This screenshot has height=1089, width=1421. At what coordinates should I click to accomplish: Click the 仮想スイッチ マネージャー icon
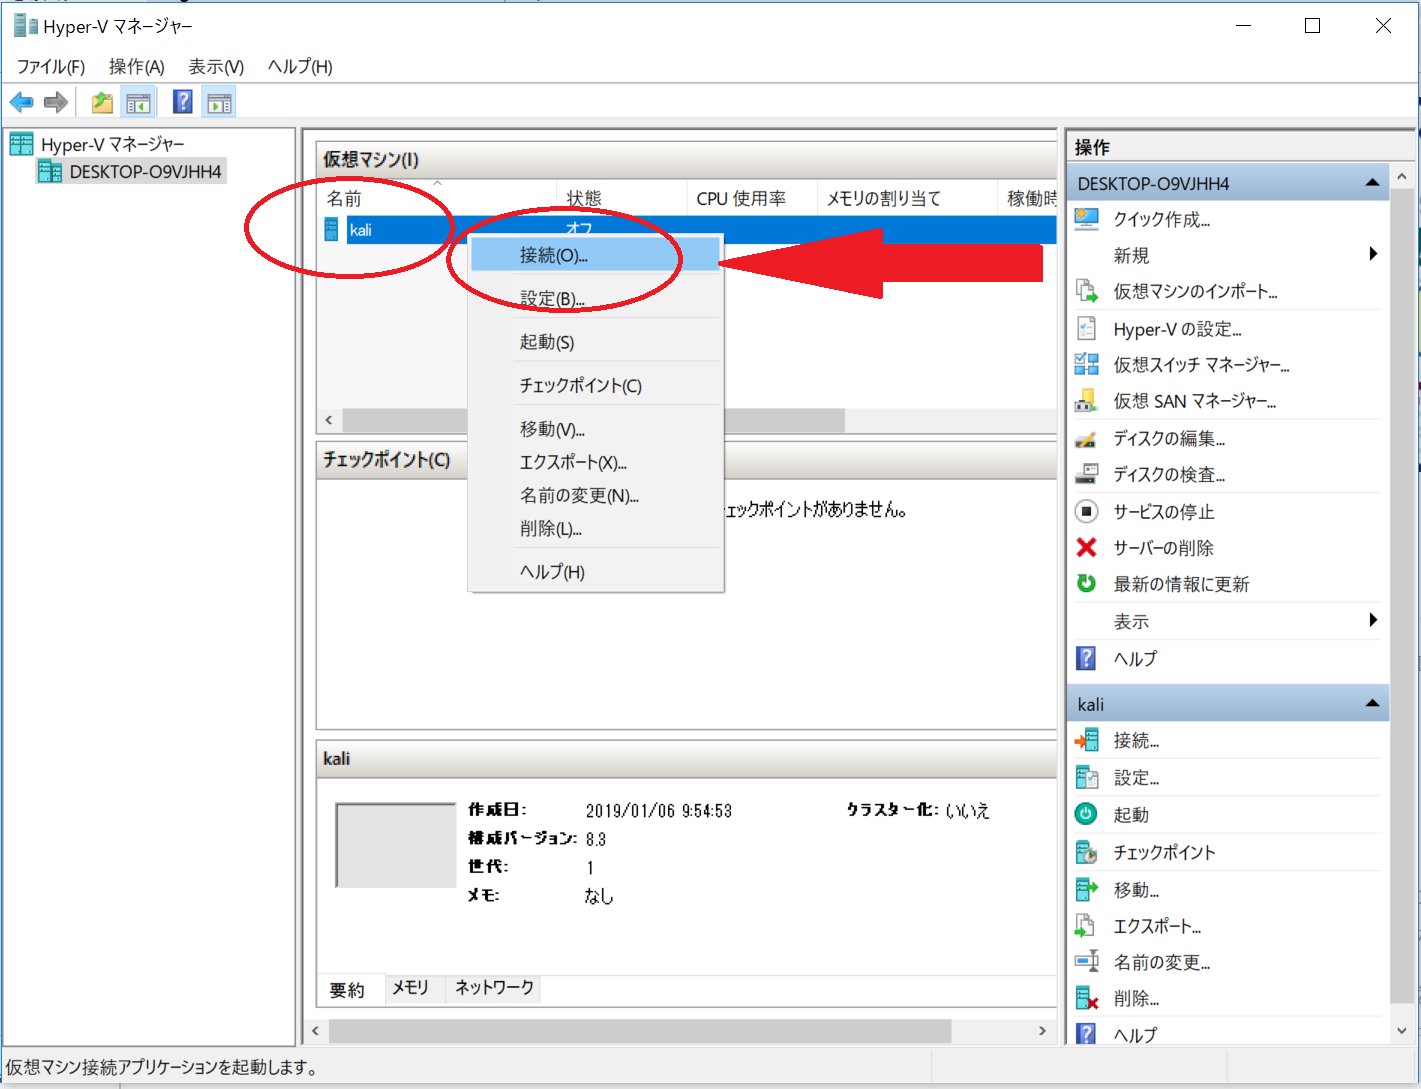1086,365
